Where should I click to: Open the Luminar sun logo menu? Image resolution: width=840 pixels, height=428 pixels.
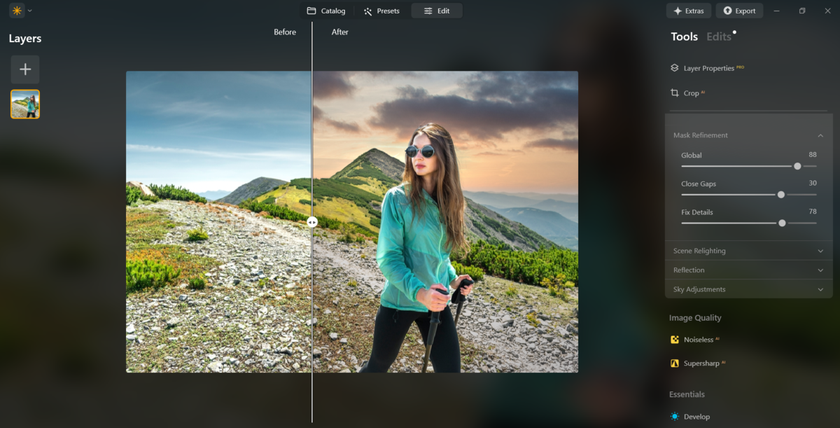point(17,11)
